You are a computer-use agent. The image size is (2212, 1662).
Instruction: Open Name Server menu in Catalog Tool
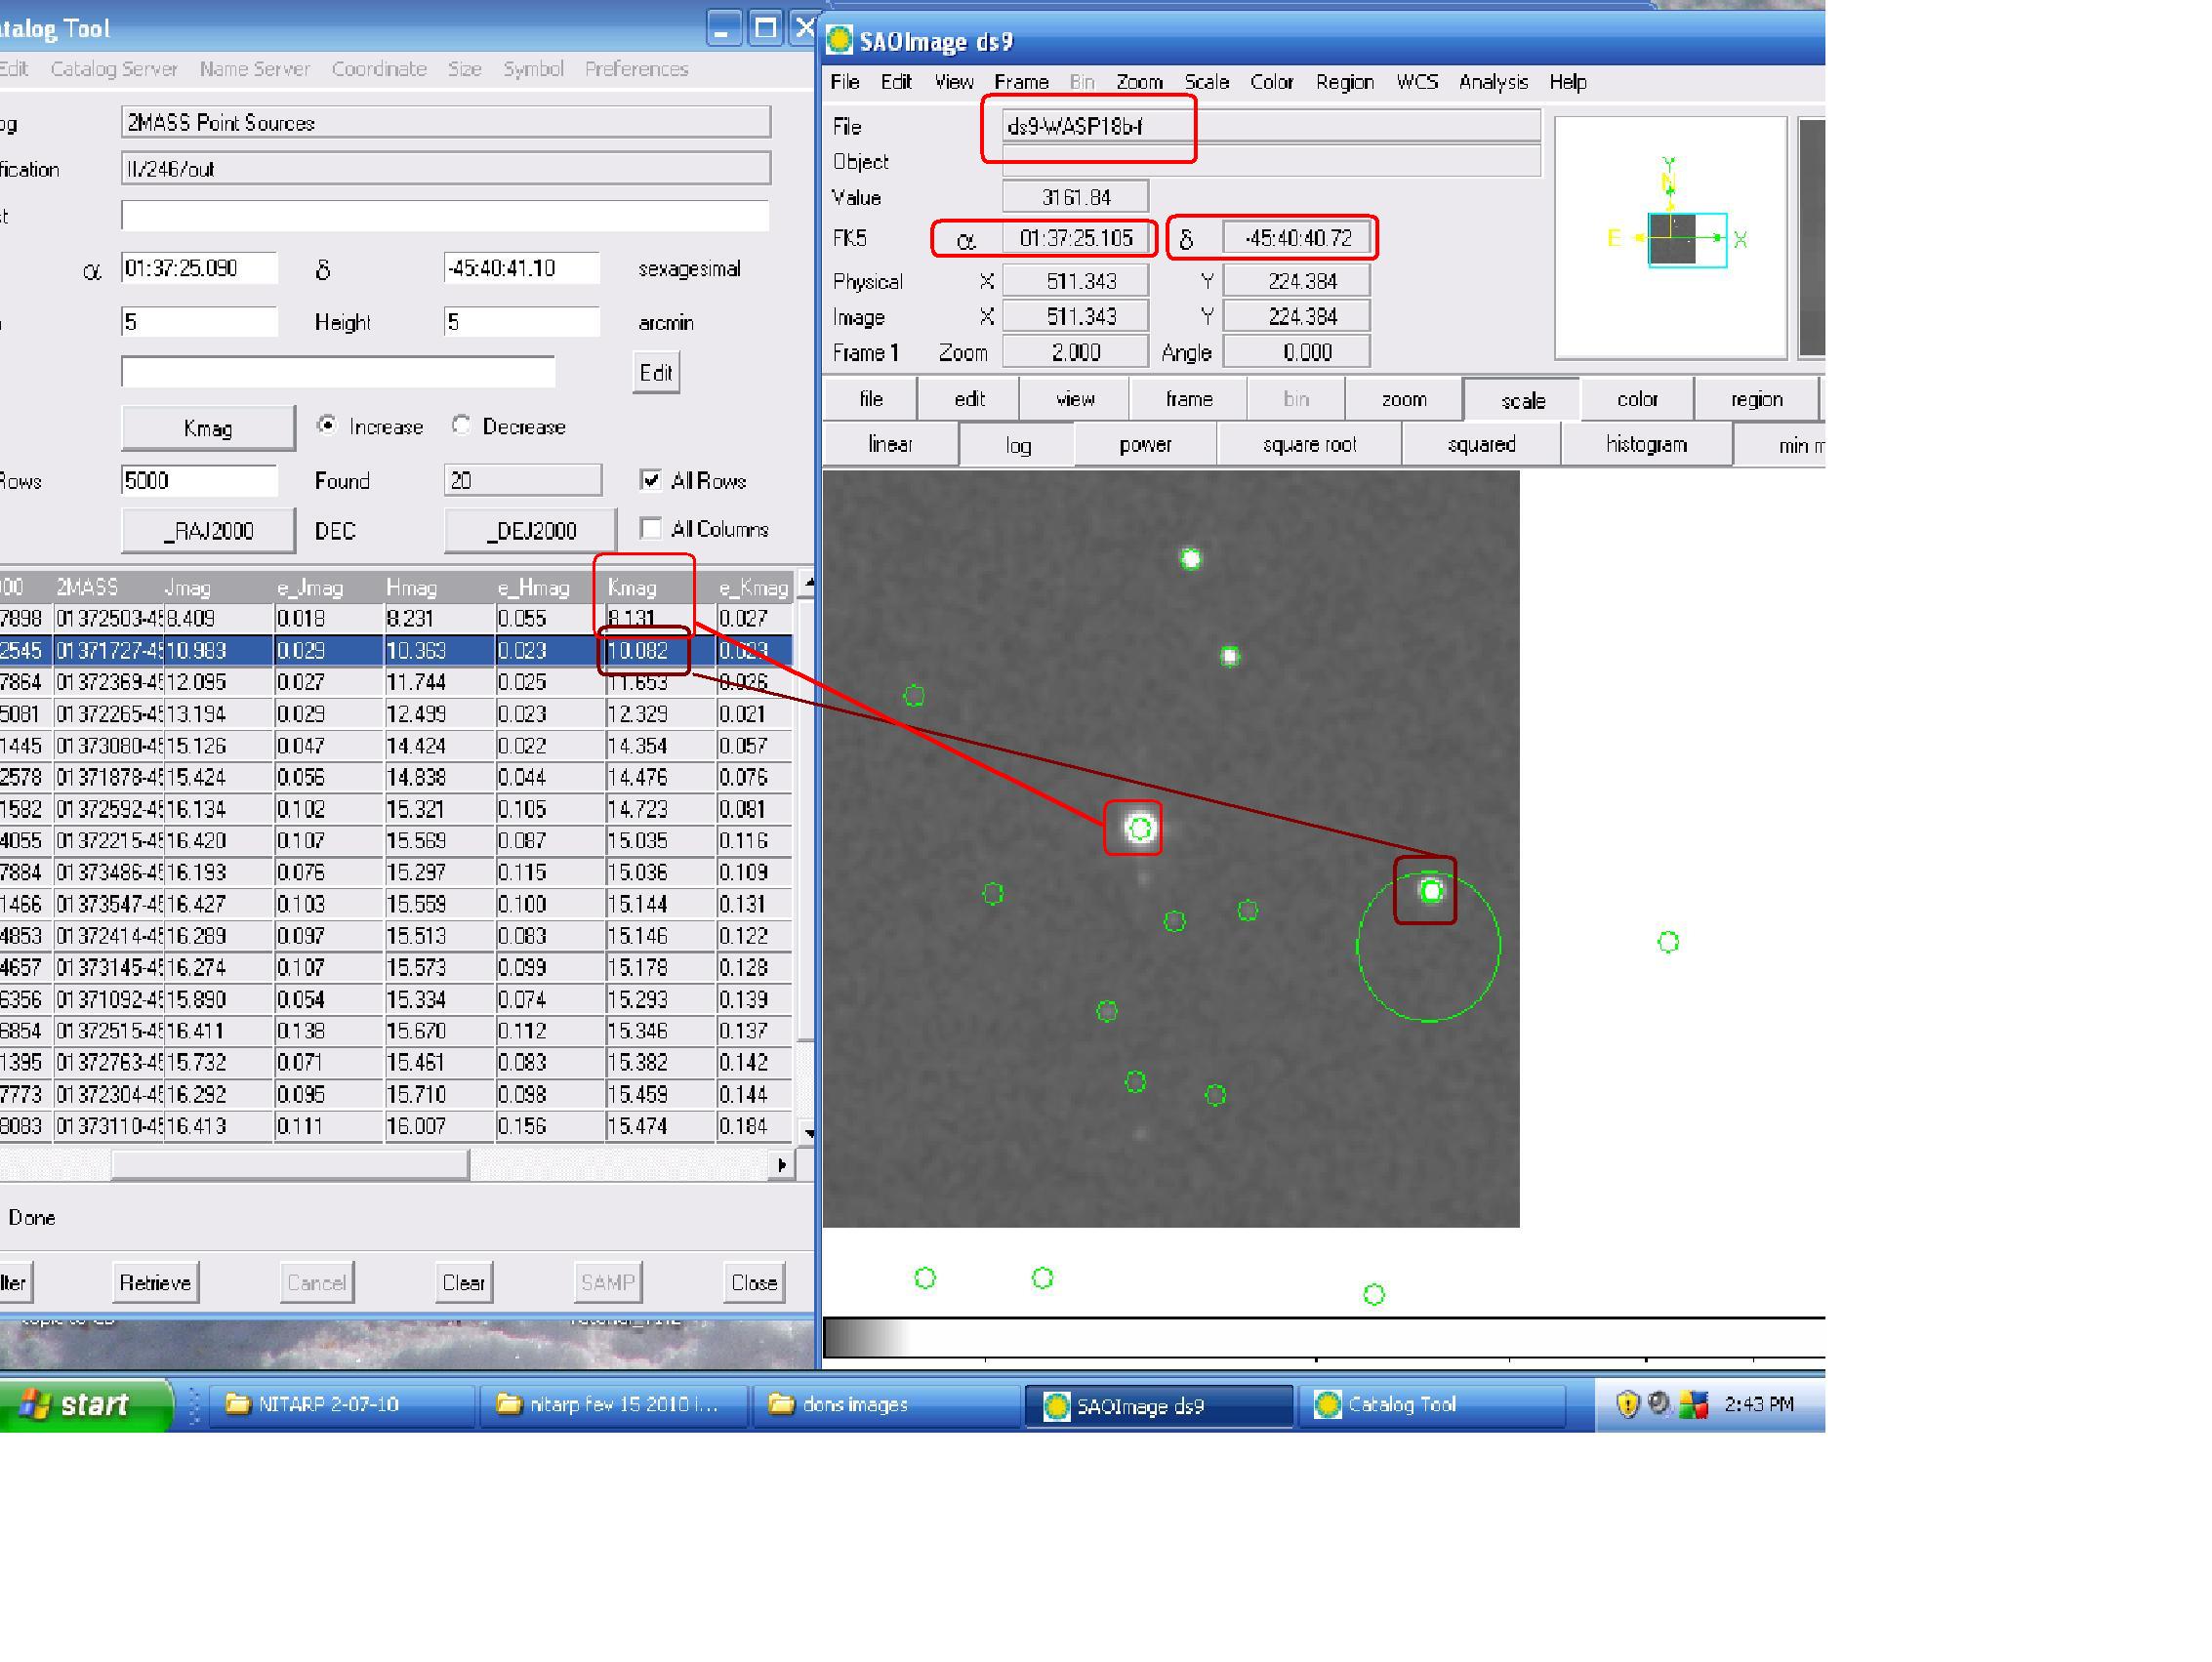[x=254, y=69]
